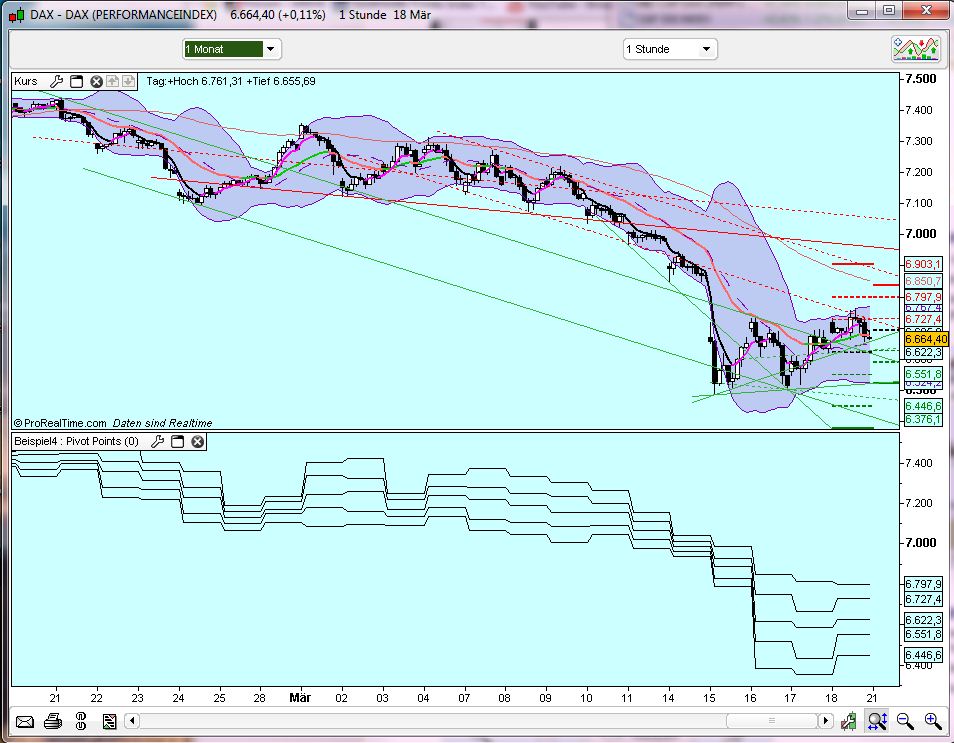Maximize the Kurs price panel

tap(76, 82)
